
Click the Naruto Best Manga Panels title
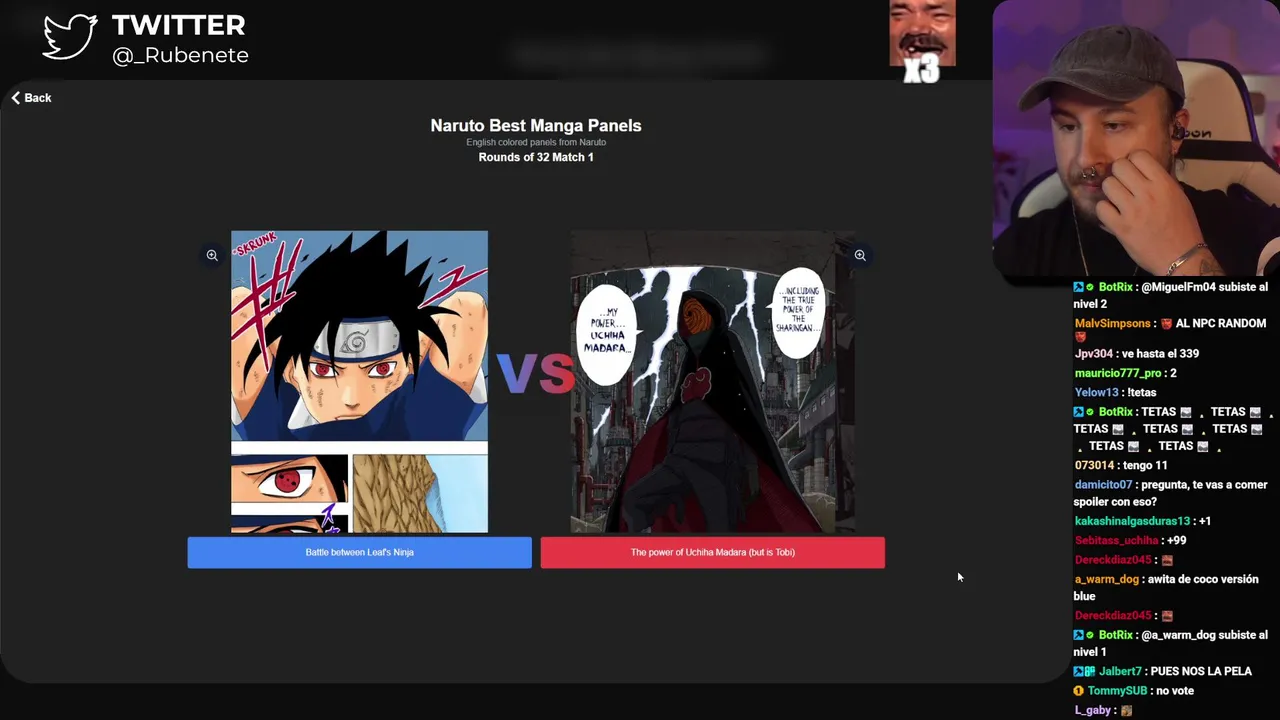tap(536, 125)
